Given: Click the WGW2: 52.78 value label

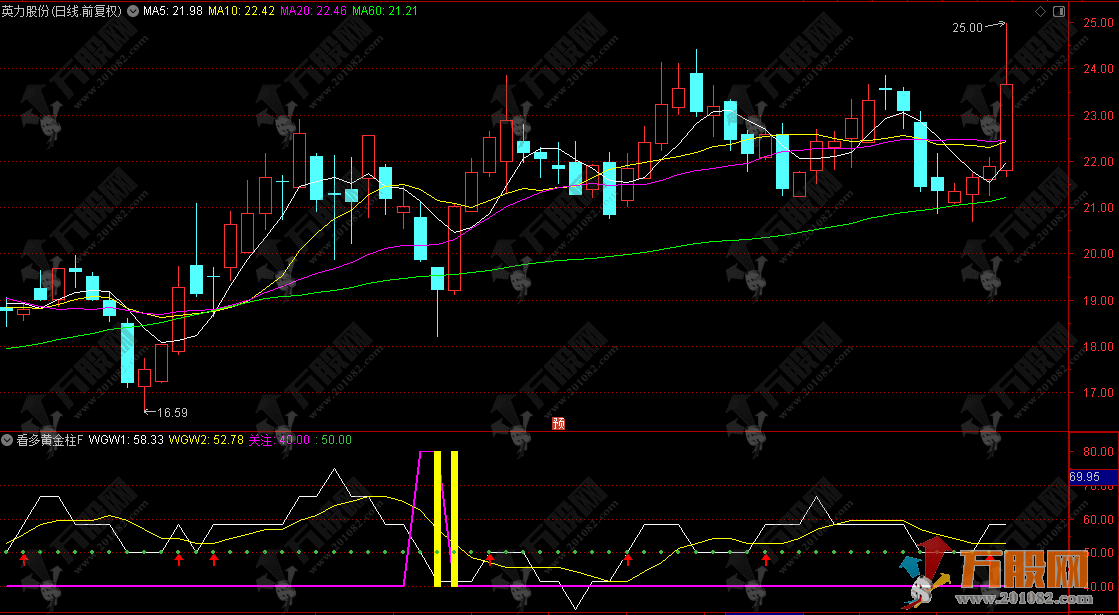Looking at the screenshot, I should click(x=206, y=439).
